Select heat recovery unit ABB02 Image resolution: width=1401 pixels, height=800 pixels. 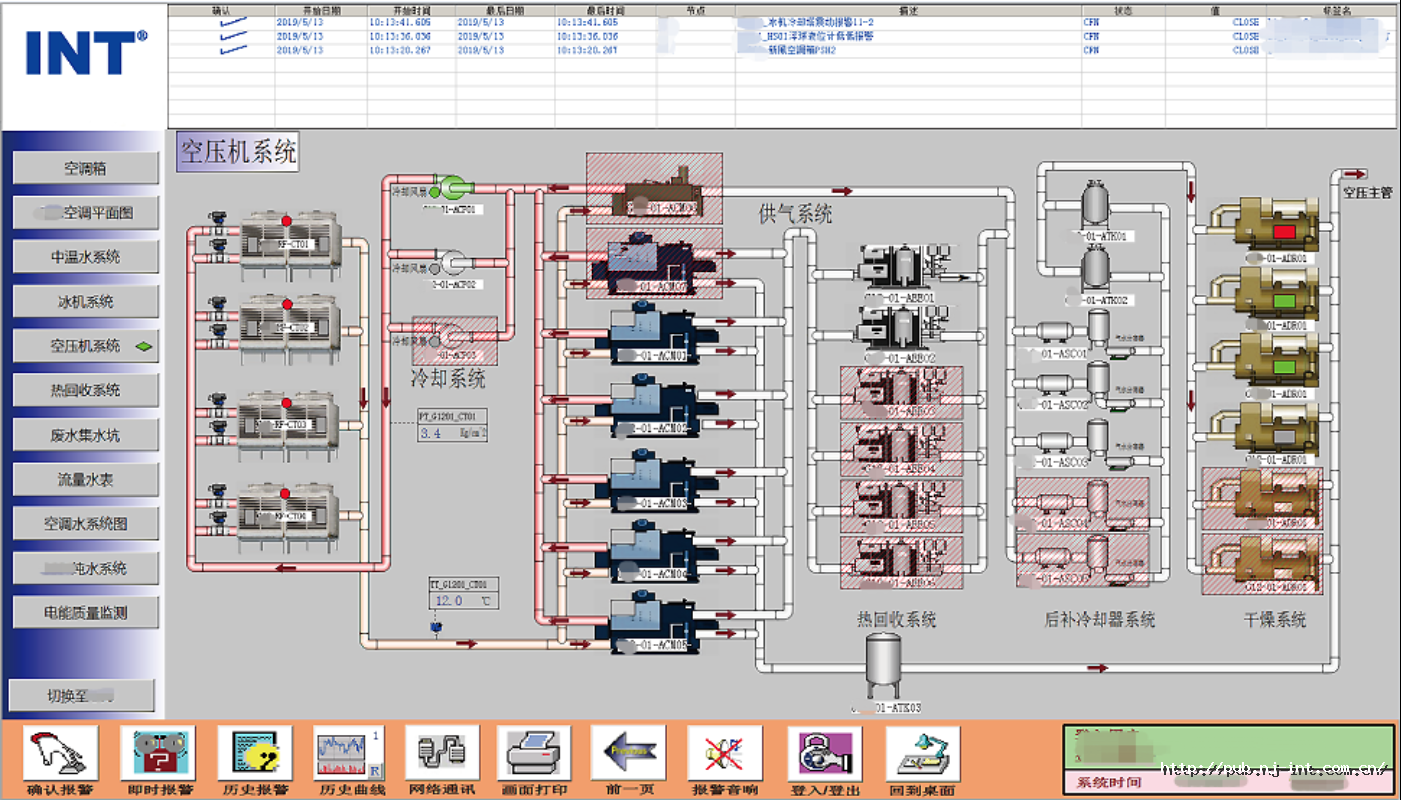905,328
